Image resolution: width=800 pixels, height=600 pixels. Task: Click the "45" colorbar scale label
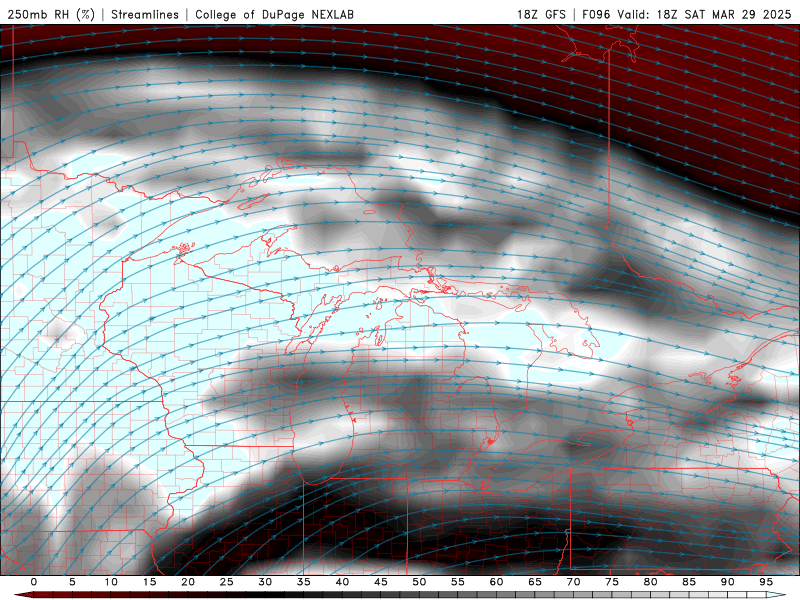pyautogui.click(x=381, y=582)
